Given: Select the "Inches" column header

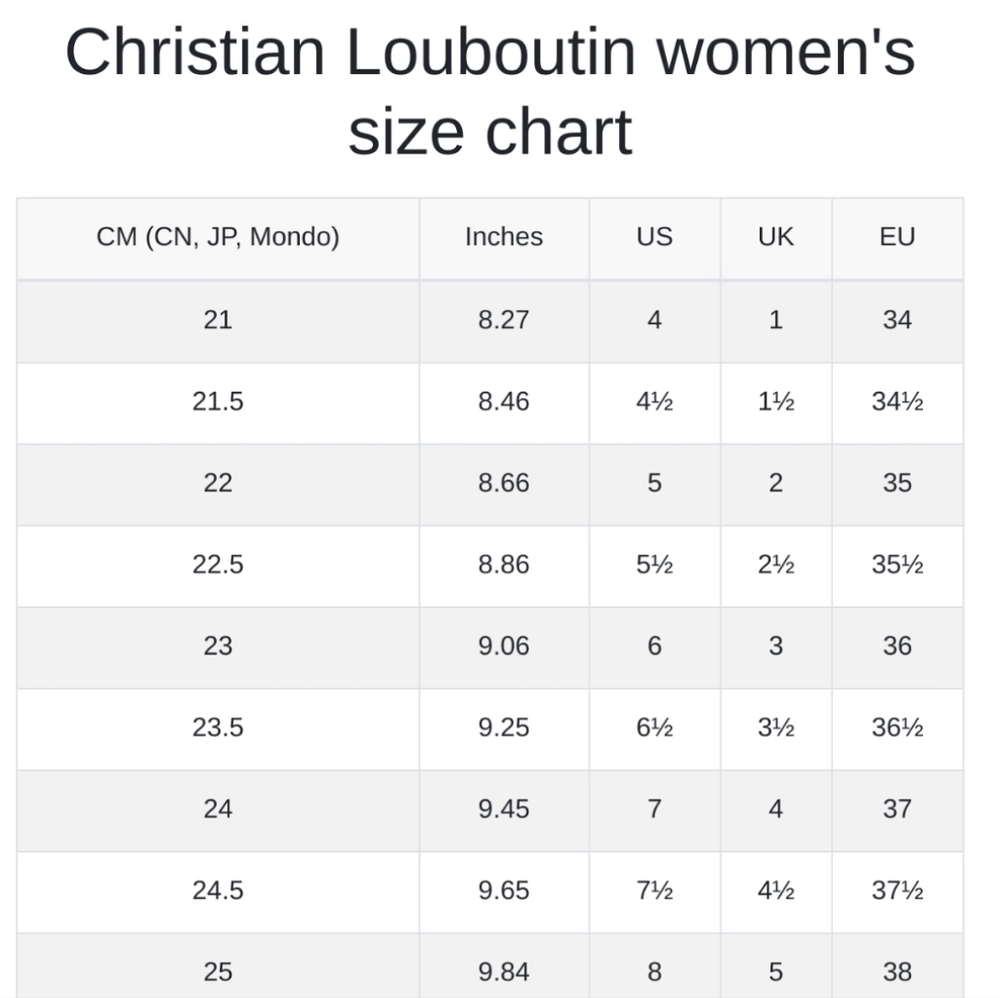Looking at the screenshot, I should pos(504,237).
